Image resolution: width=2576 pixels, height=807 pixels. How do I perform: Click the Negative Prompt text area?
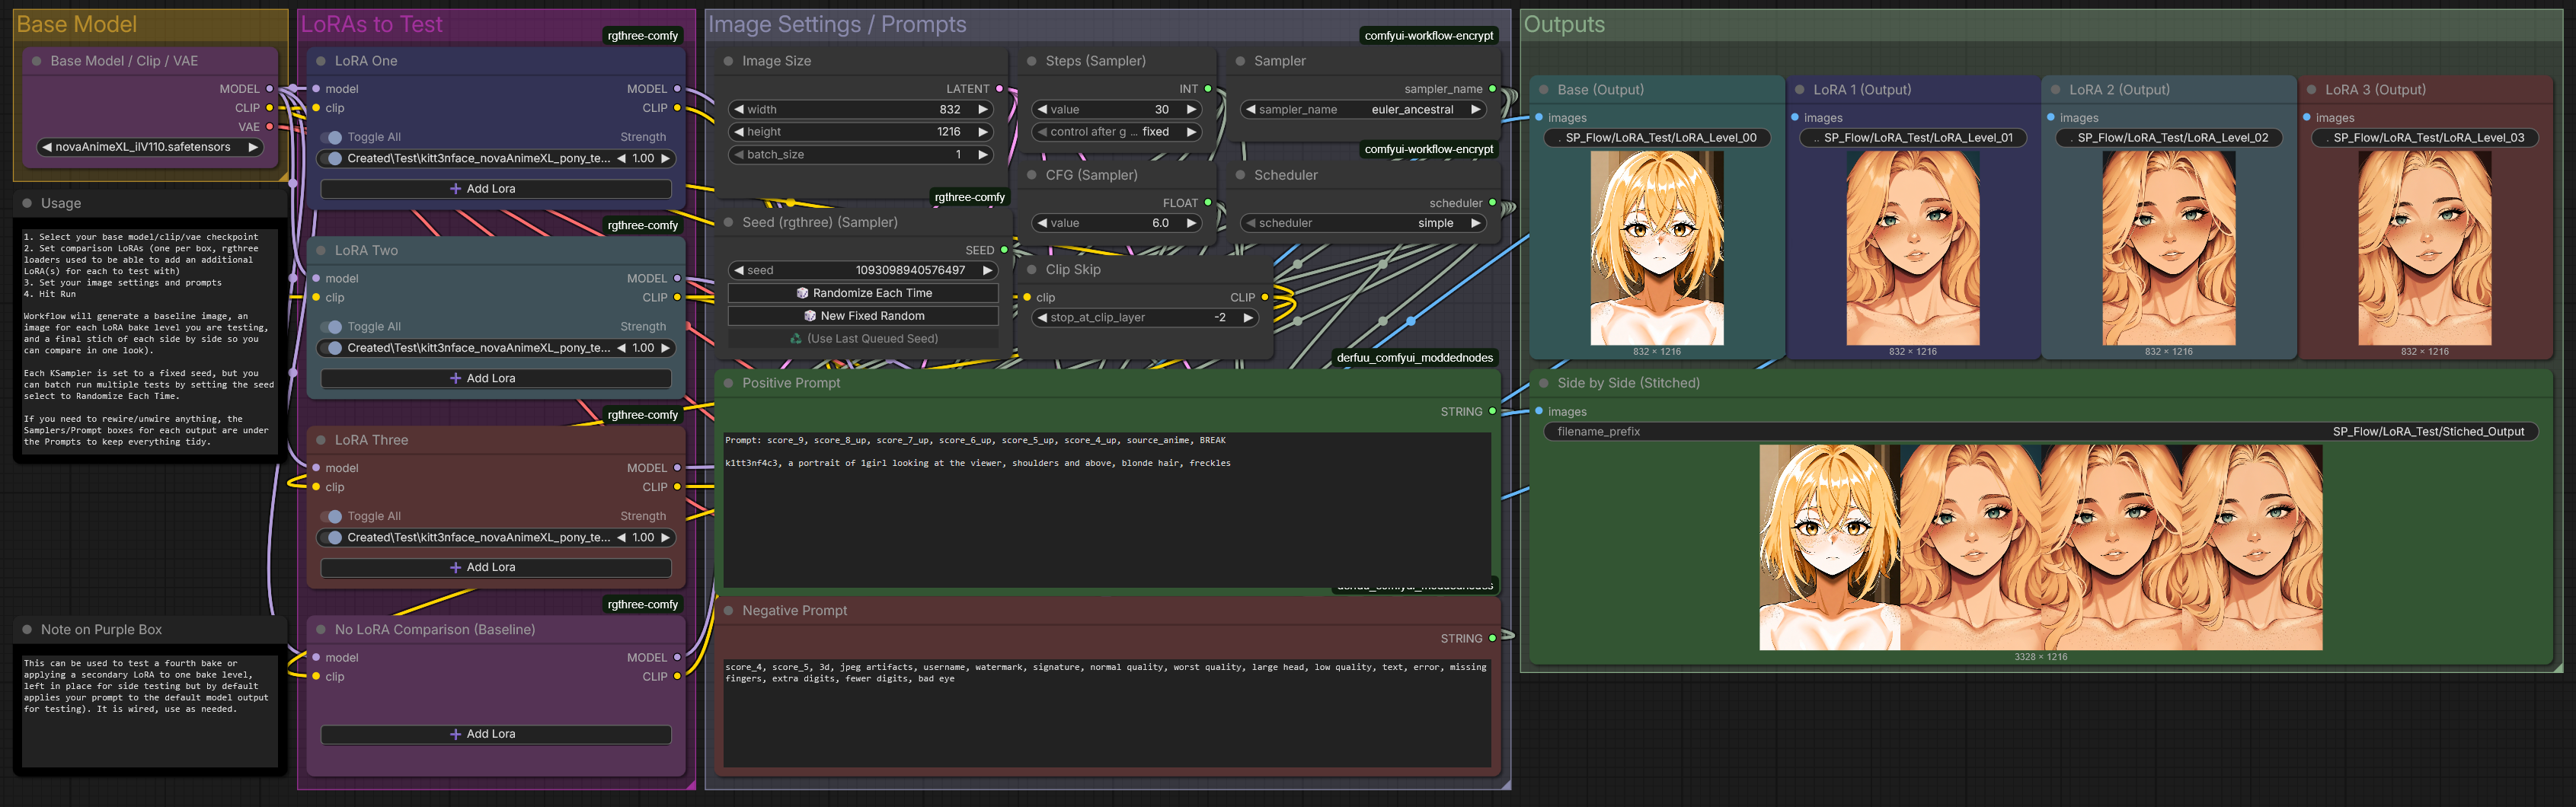pyautogui.click(x=1107, y=713)
